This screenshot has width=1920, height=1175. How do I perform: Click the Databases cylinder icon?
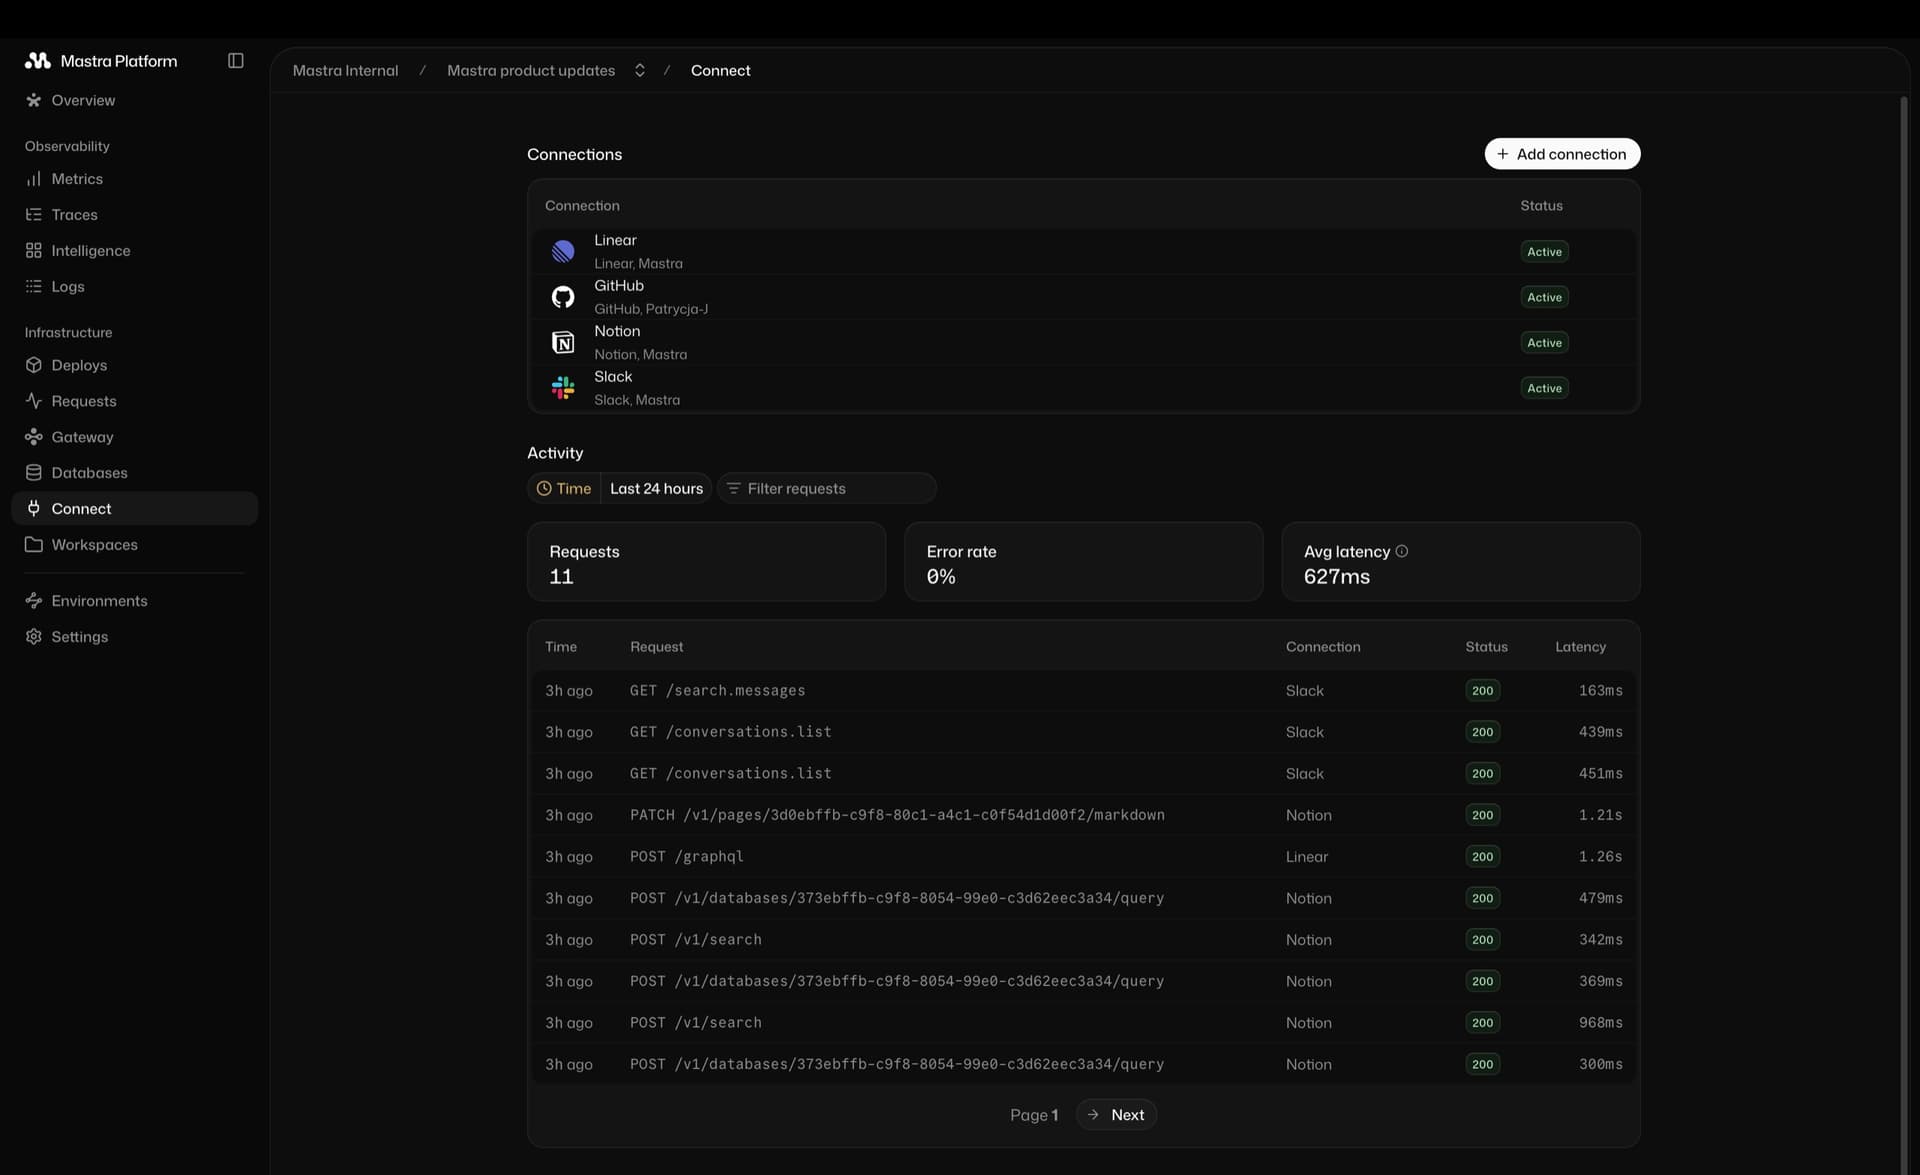pos(34,473)
